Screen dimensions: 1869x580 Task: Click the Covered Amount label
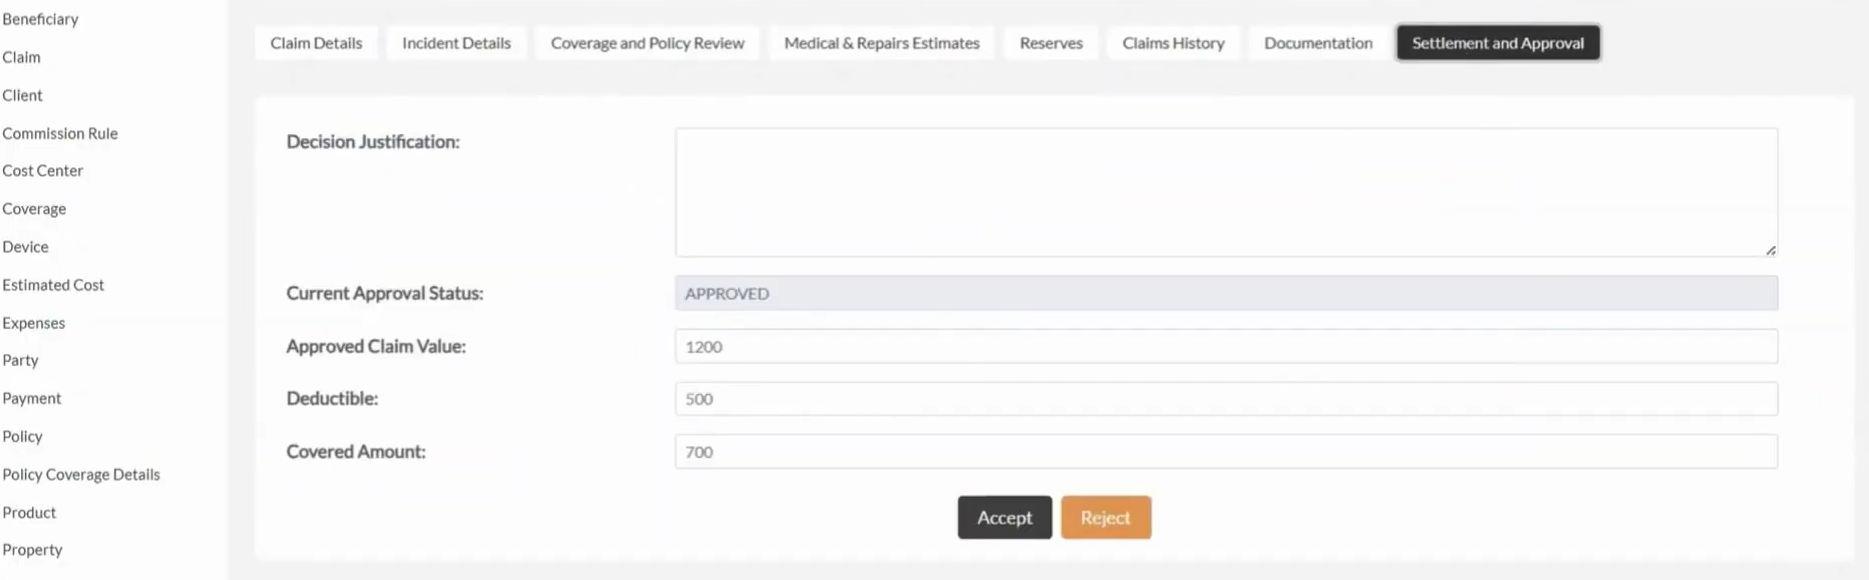[x=356, y=451]
